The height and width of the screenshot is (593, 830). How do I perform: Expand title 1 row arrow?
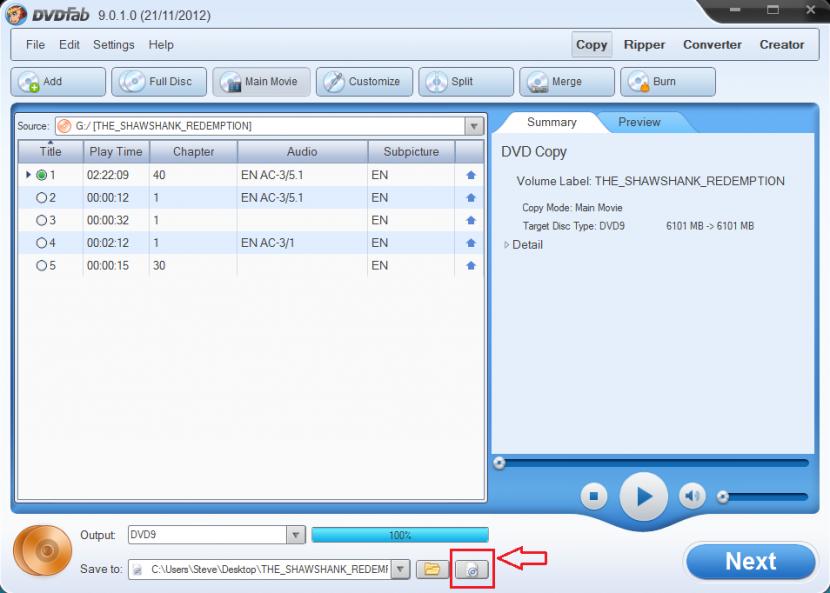tap(28, 174)
